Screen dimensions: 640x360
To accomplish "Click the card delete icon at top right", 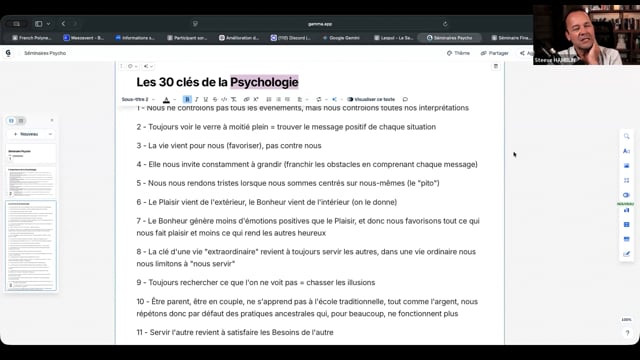I will point(496,66).
